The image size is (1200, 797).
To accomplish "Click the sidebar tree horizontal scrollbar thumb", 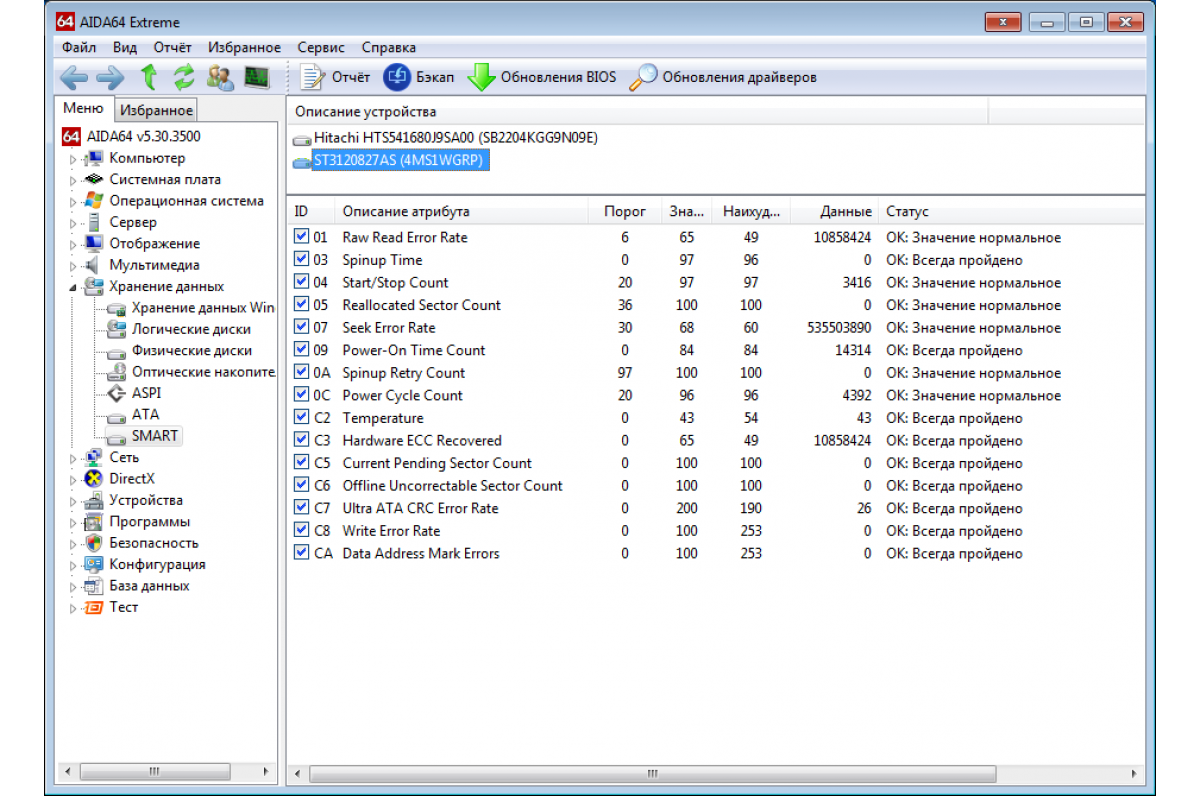I will click(x=153, y=771).
